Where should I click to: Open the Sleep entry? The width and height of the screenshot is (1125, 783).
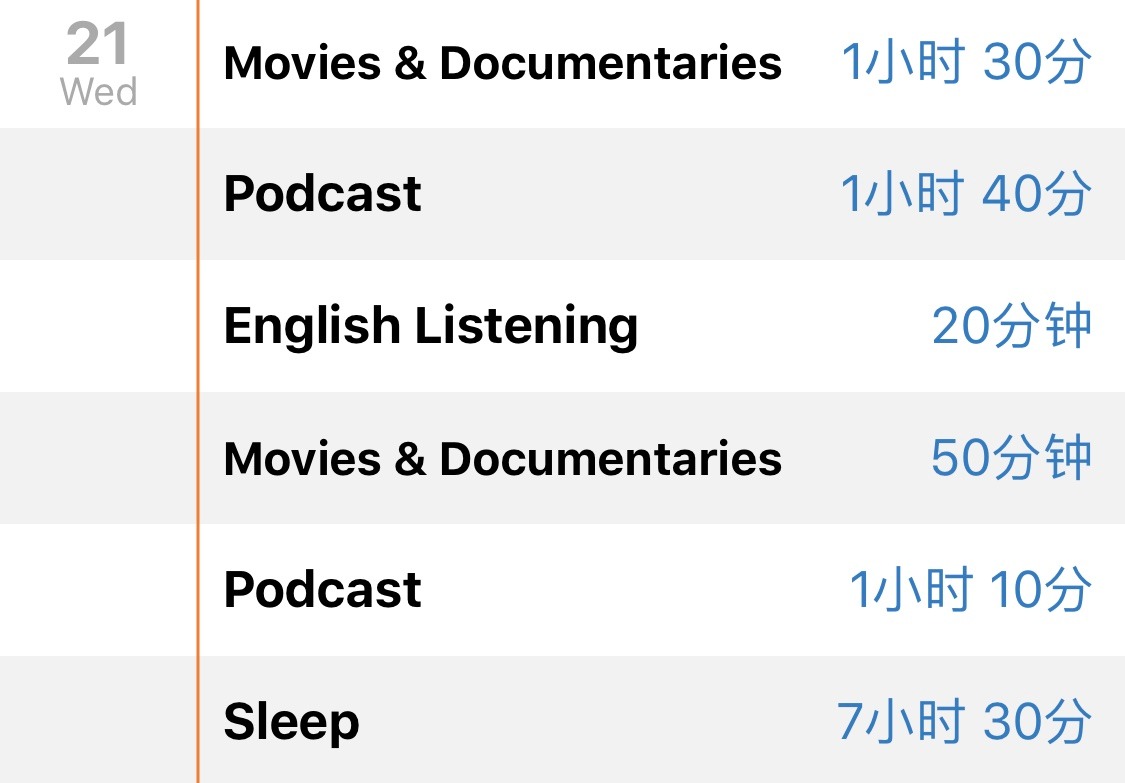point(662,720)
